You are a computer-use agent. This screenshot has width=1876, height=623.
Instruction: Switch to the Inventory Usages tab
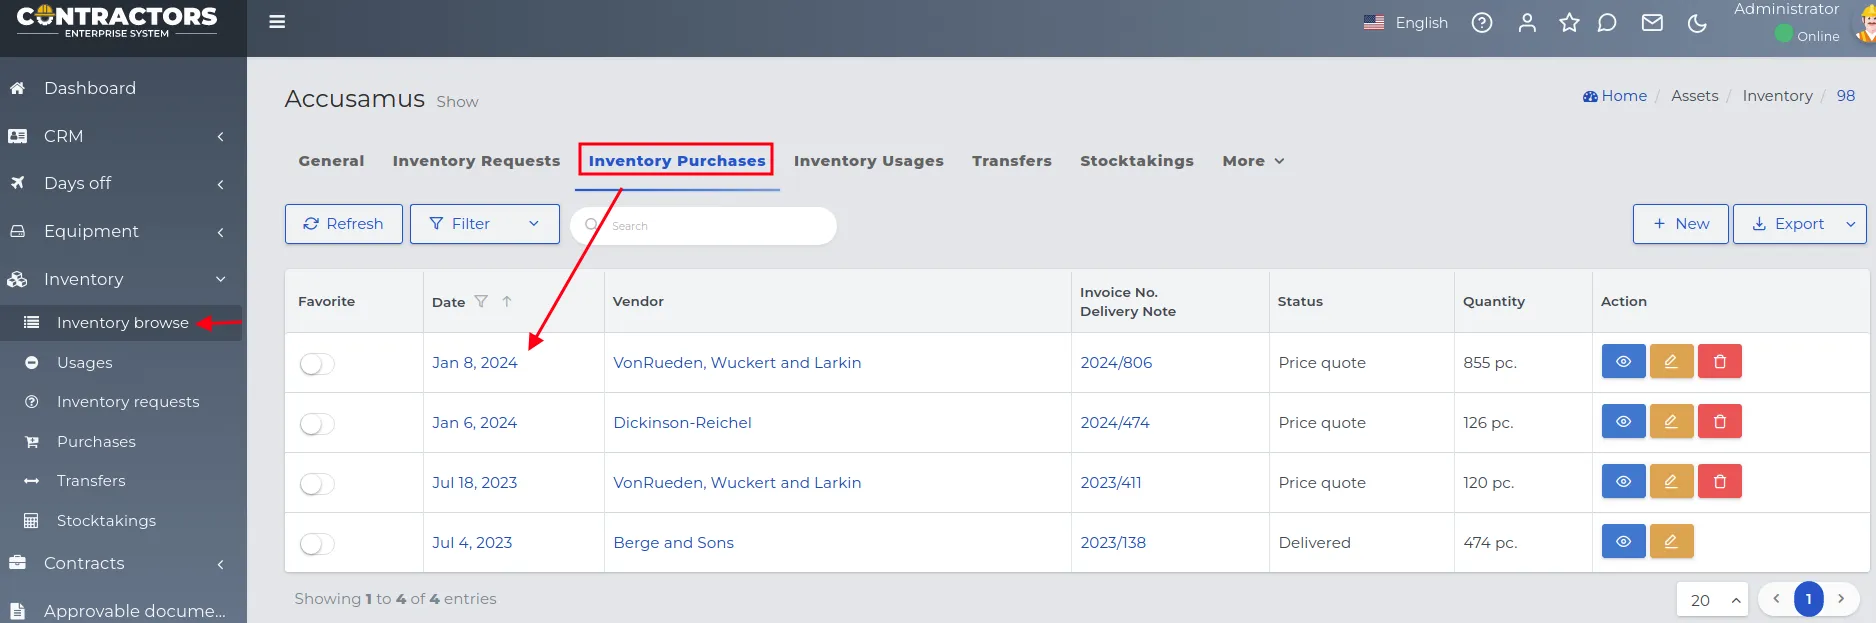pyautogui.click(x=868, y=161)
